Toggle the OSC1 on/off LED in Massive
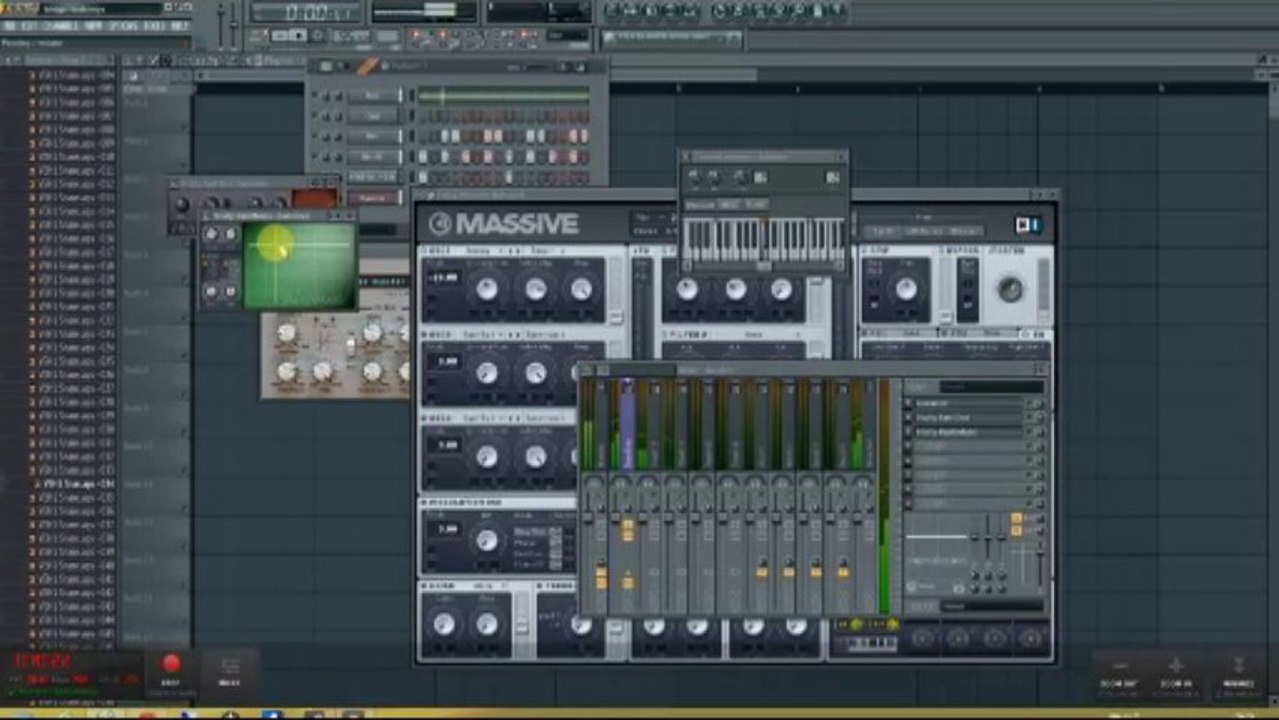 click(425, 249)
